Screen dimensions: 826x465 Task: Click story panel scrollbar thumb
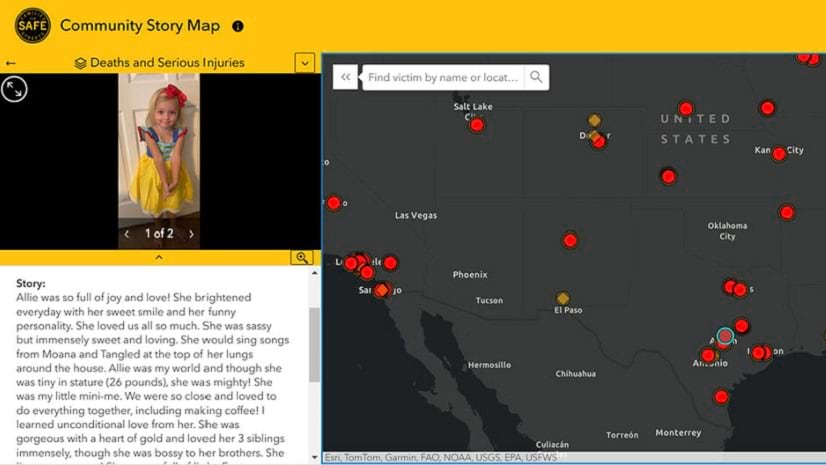[x=314, y=344]
